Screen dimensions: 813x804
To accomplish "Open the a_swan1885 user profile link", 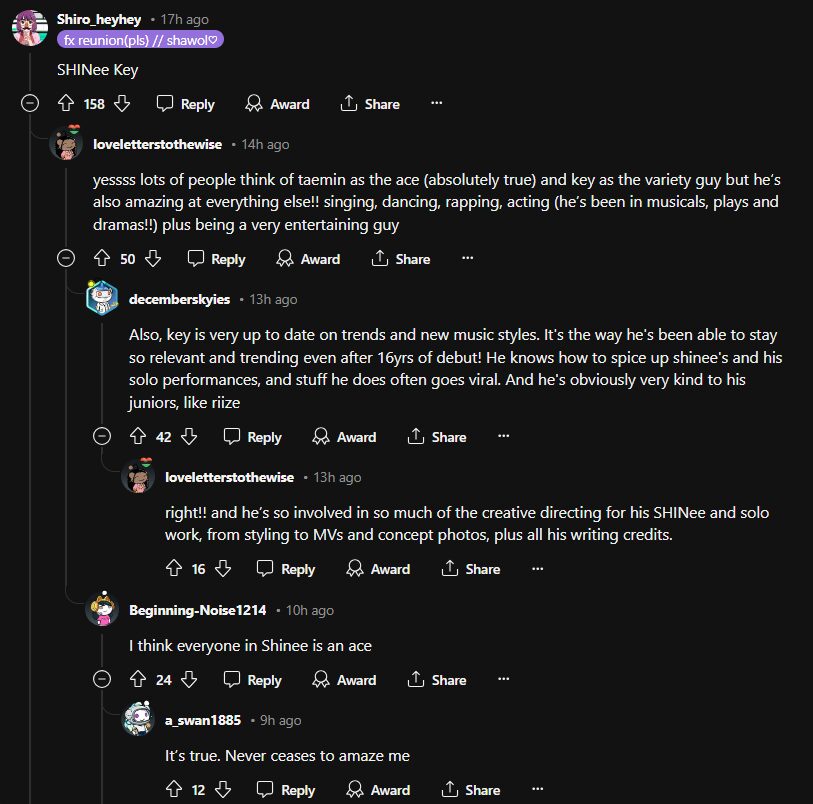I will pyautogui.click(x=202, y=720).
